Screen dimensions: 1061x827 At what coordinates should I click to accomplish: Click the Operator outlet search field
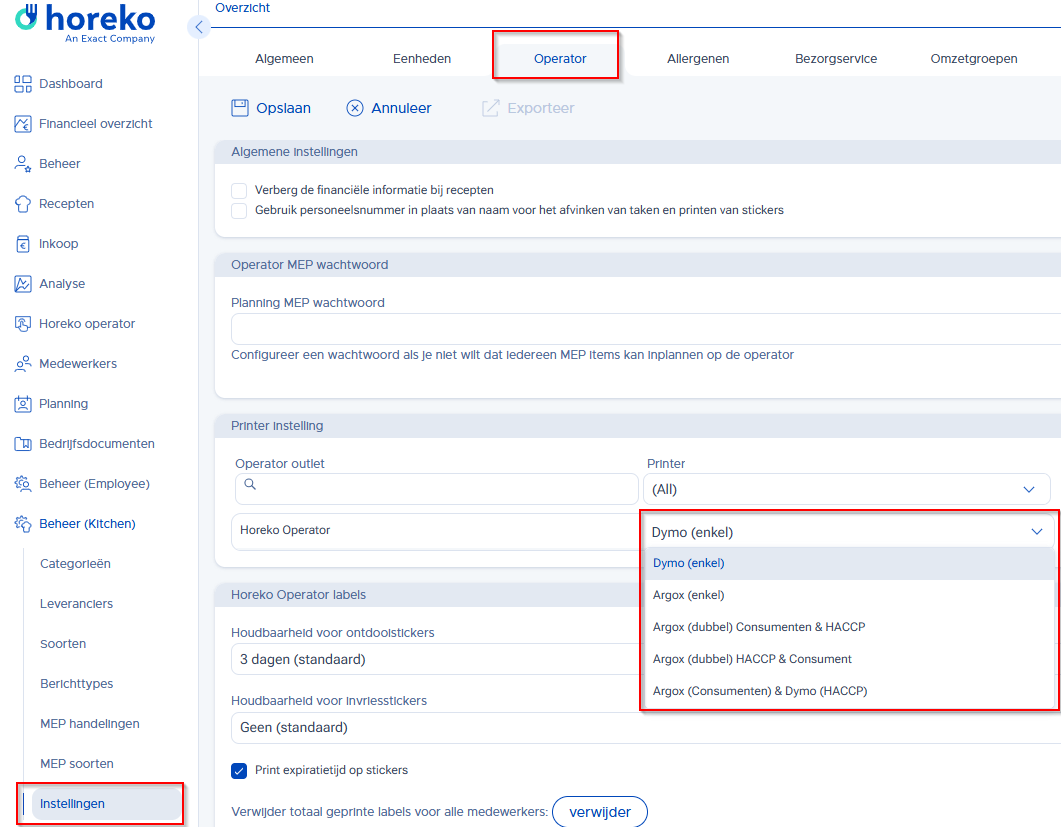point(436,489)
